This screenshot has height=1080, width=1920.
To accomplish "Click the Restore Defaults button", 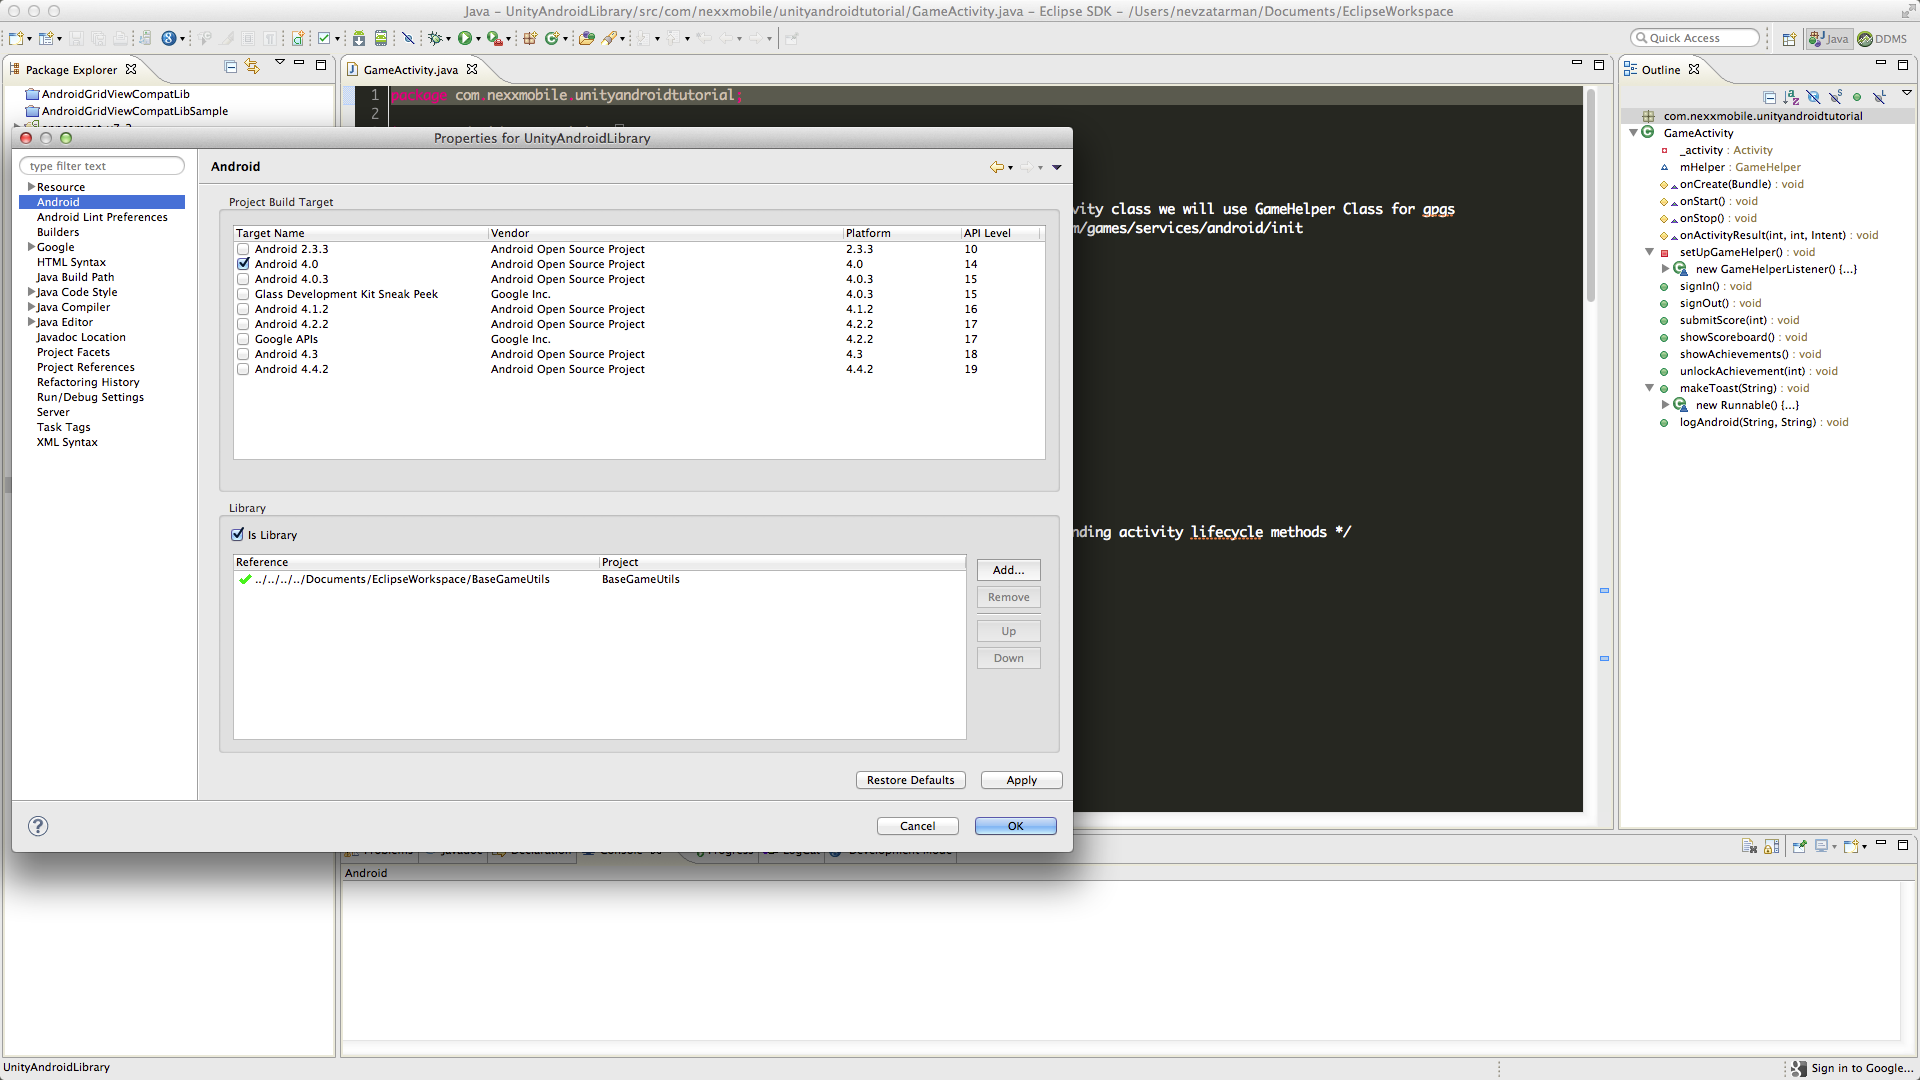I will click(910, 780).
